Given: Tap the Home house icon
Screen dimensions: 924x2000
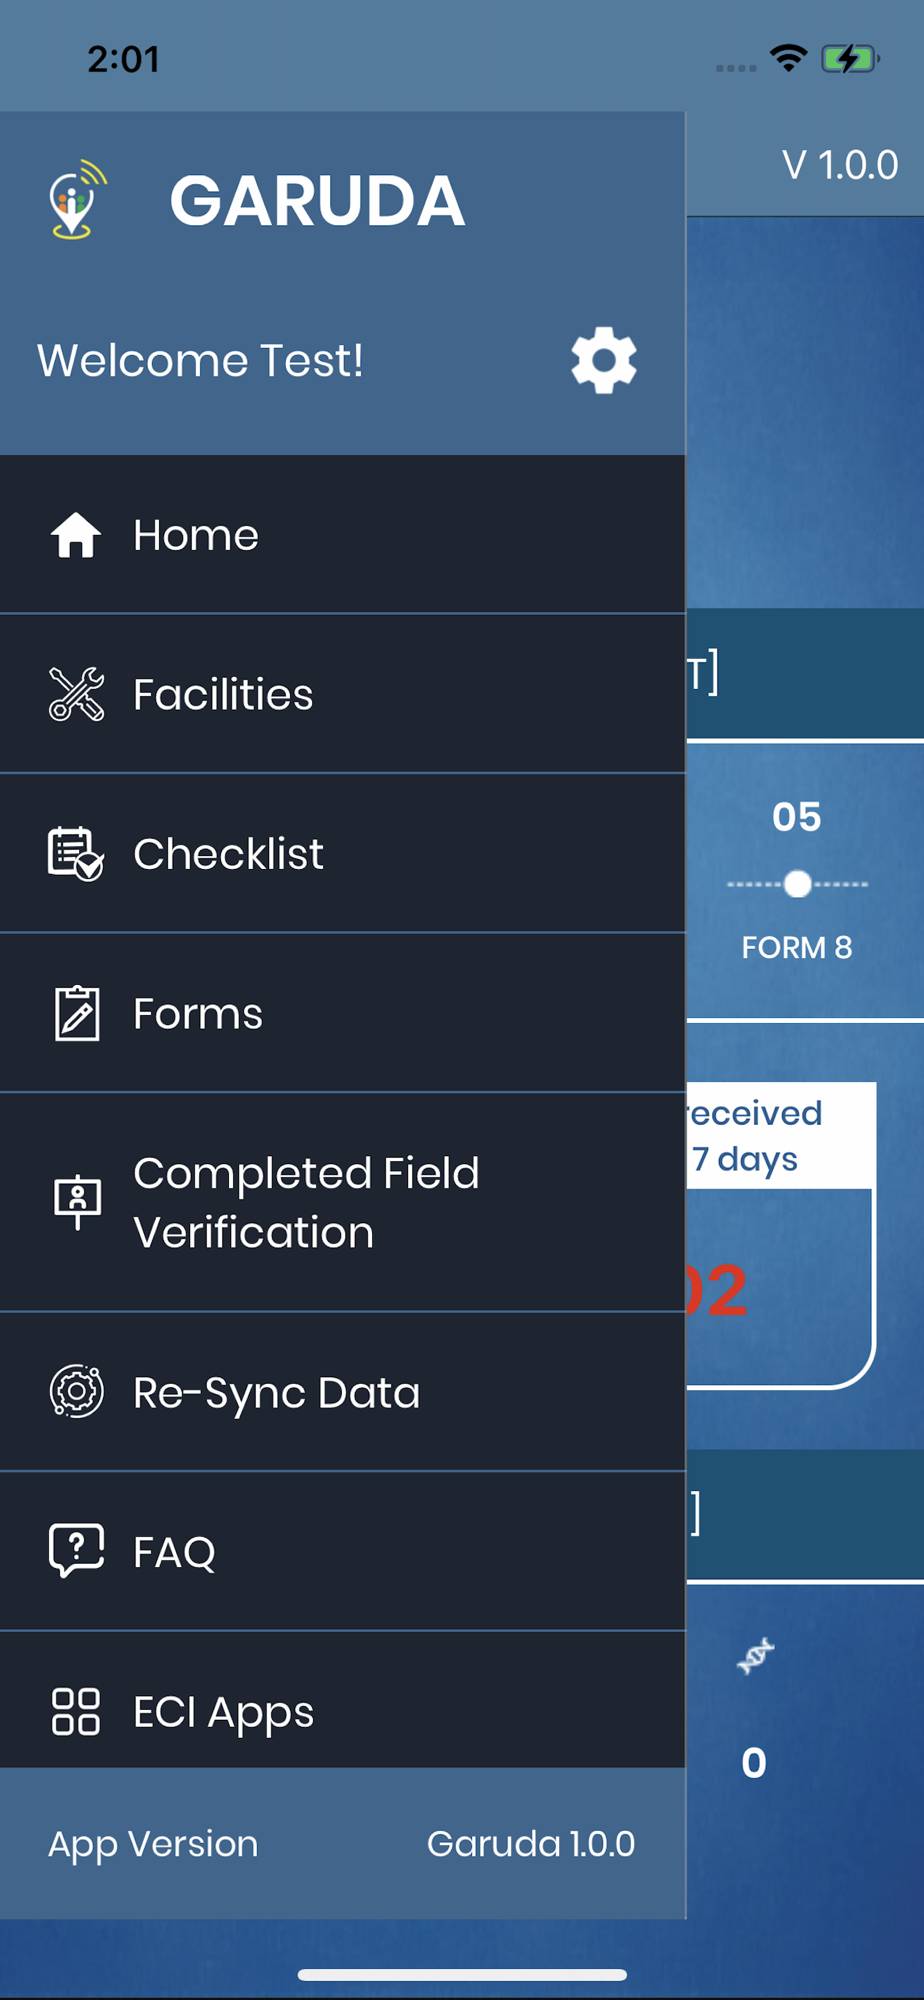Looking at the screenshot, I should pos(76,535).
